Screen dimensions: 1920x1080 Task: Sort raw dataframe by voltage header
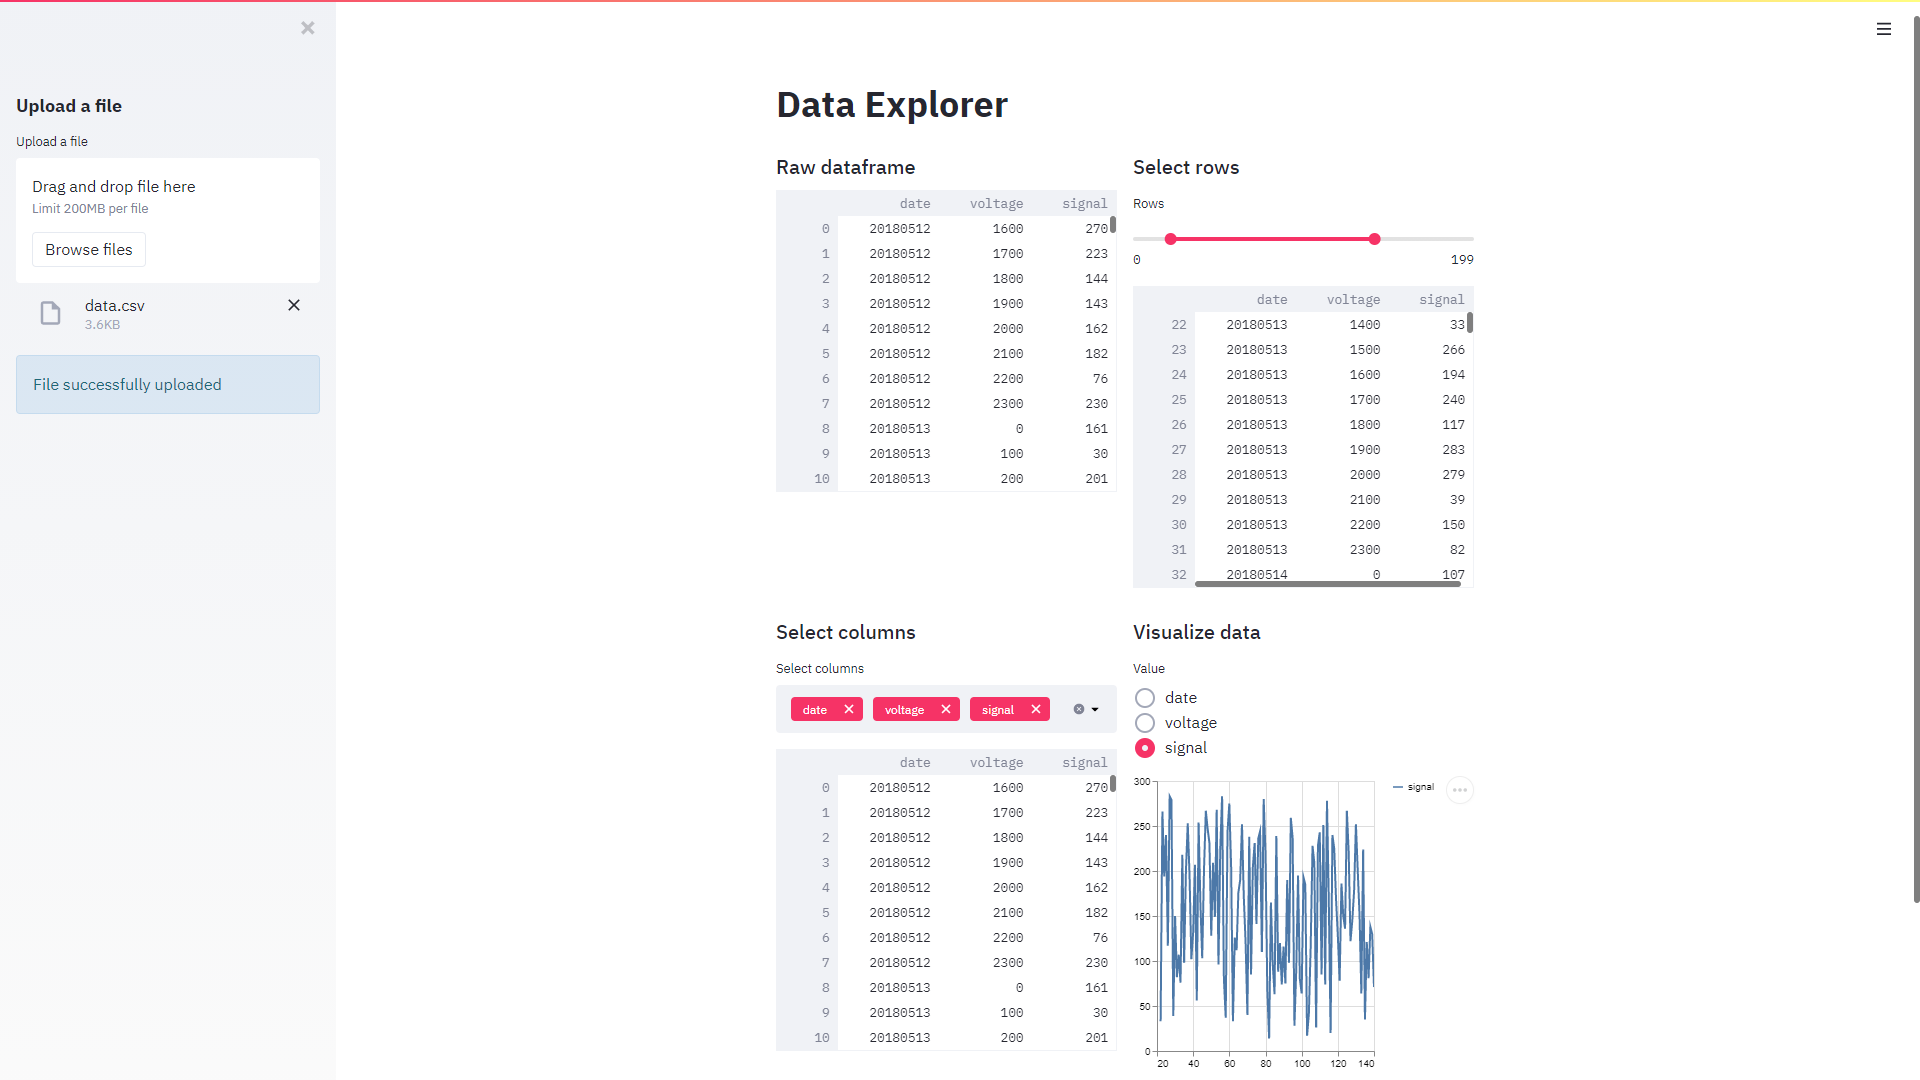pyautogui.click(x=996, y=204)
